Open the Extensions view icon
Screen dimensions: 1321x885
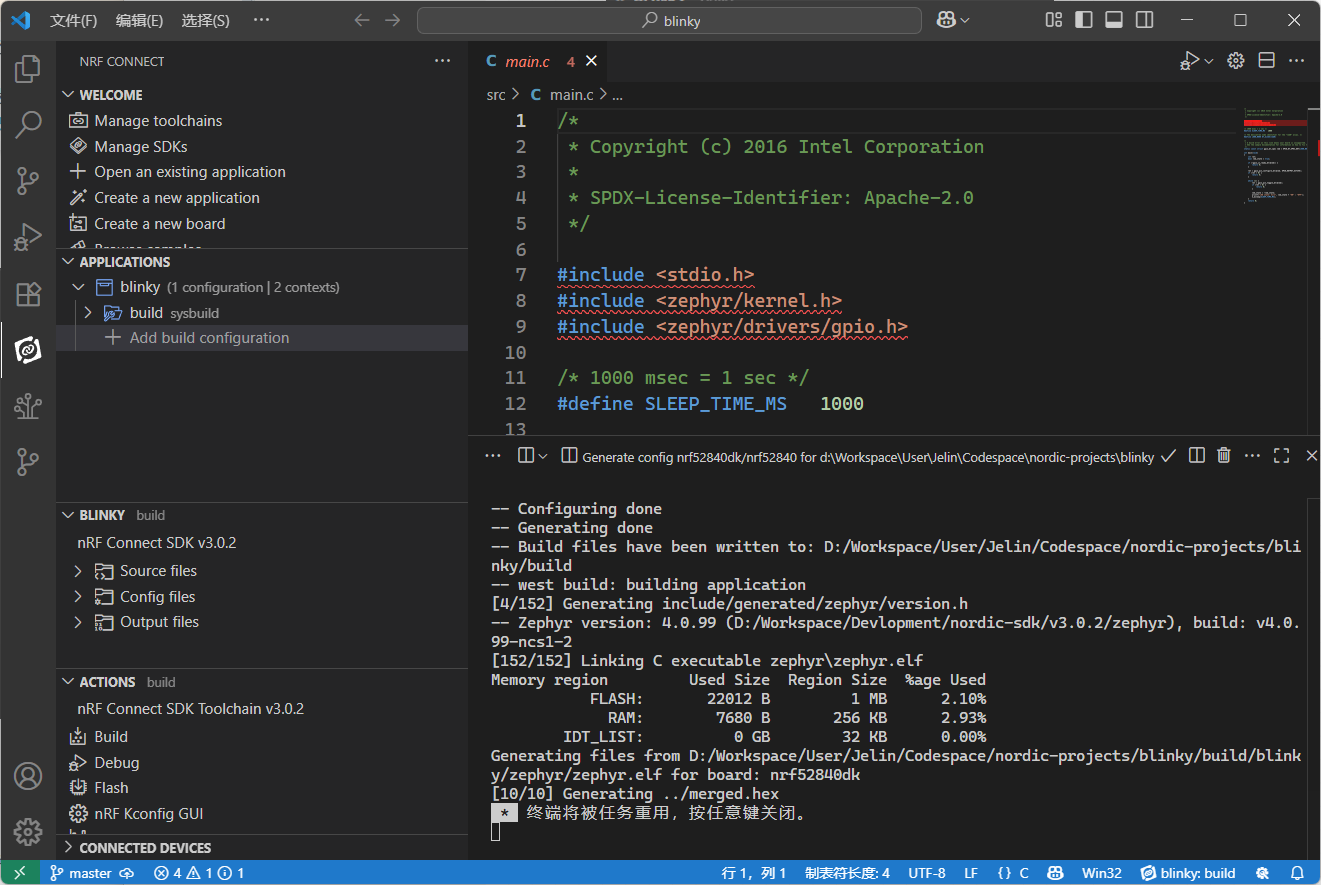pos(28,294)
